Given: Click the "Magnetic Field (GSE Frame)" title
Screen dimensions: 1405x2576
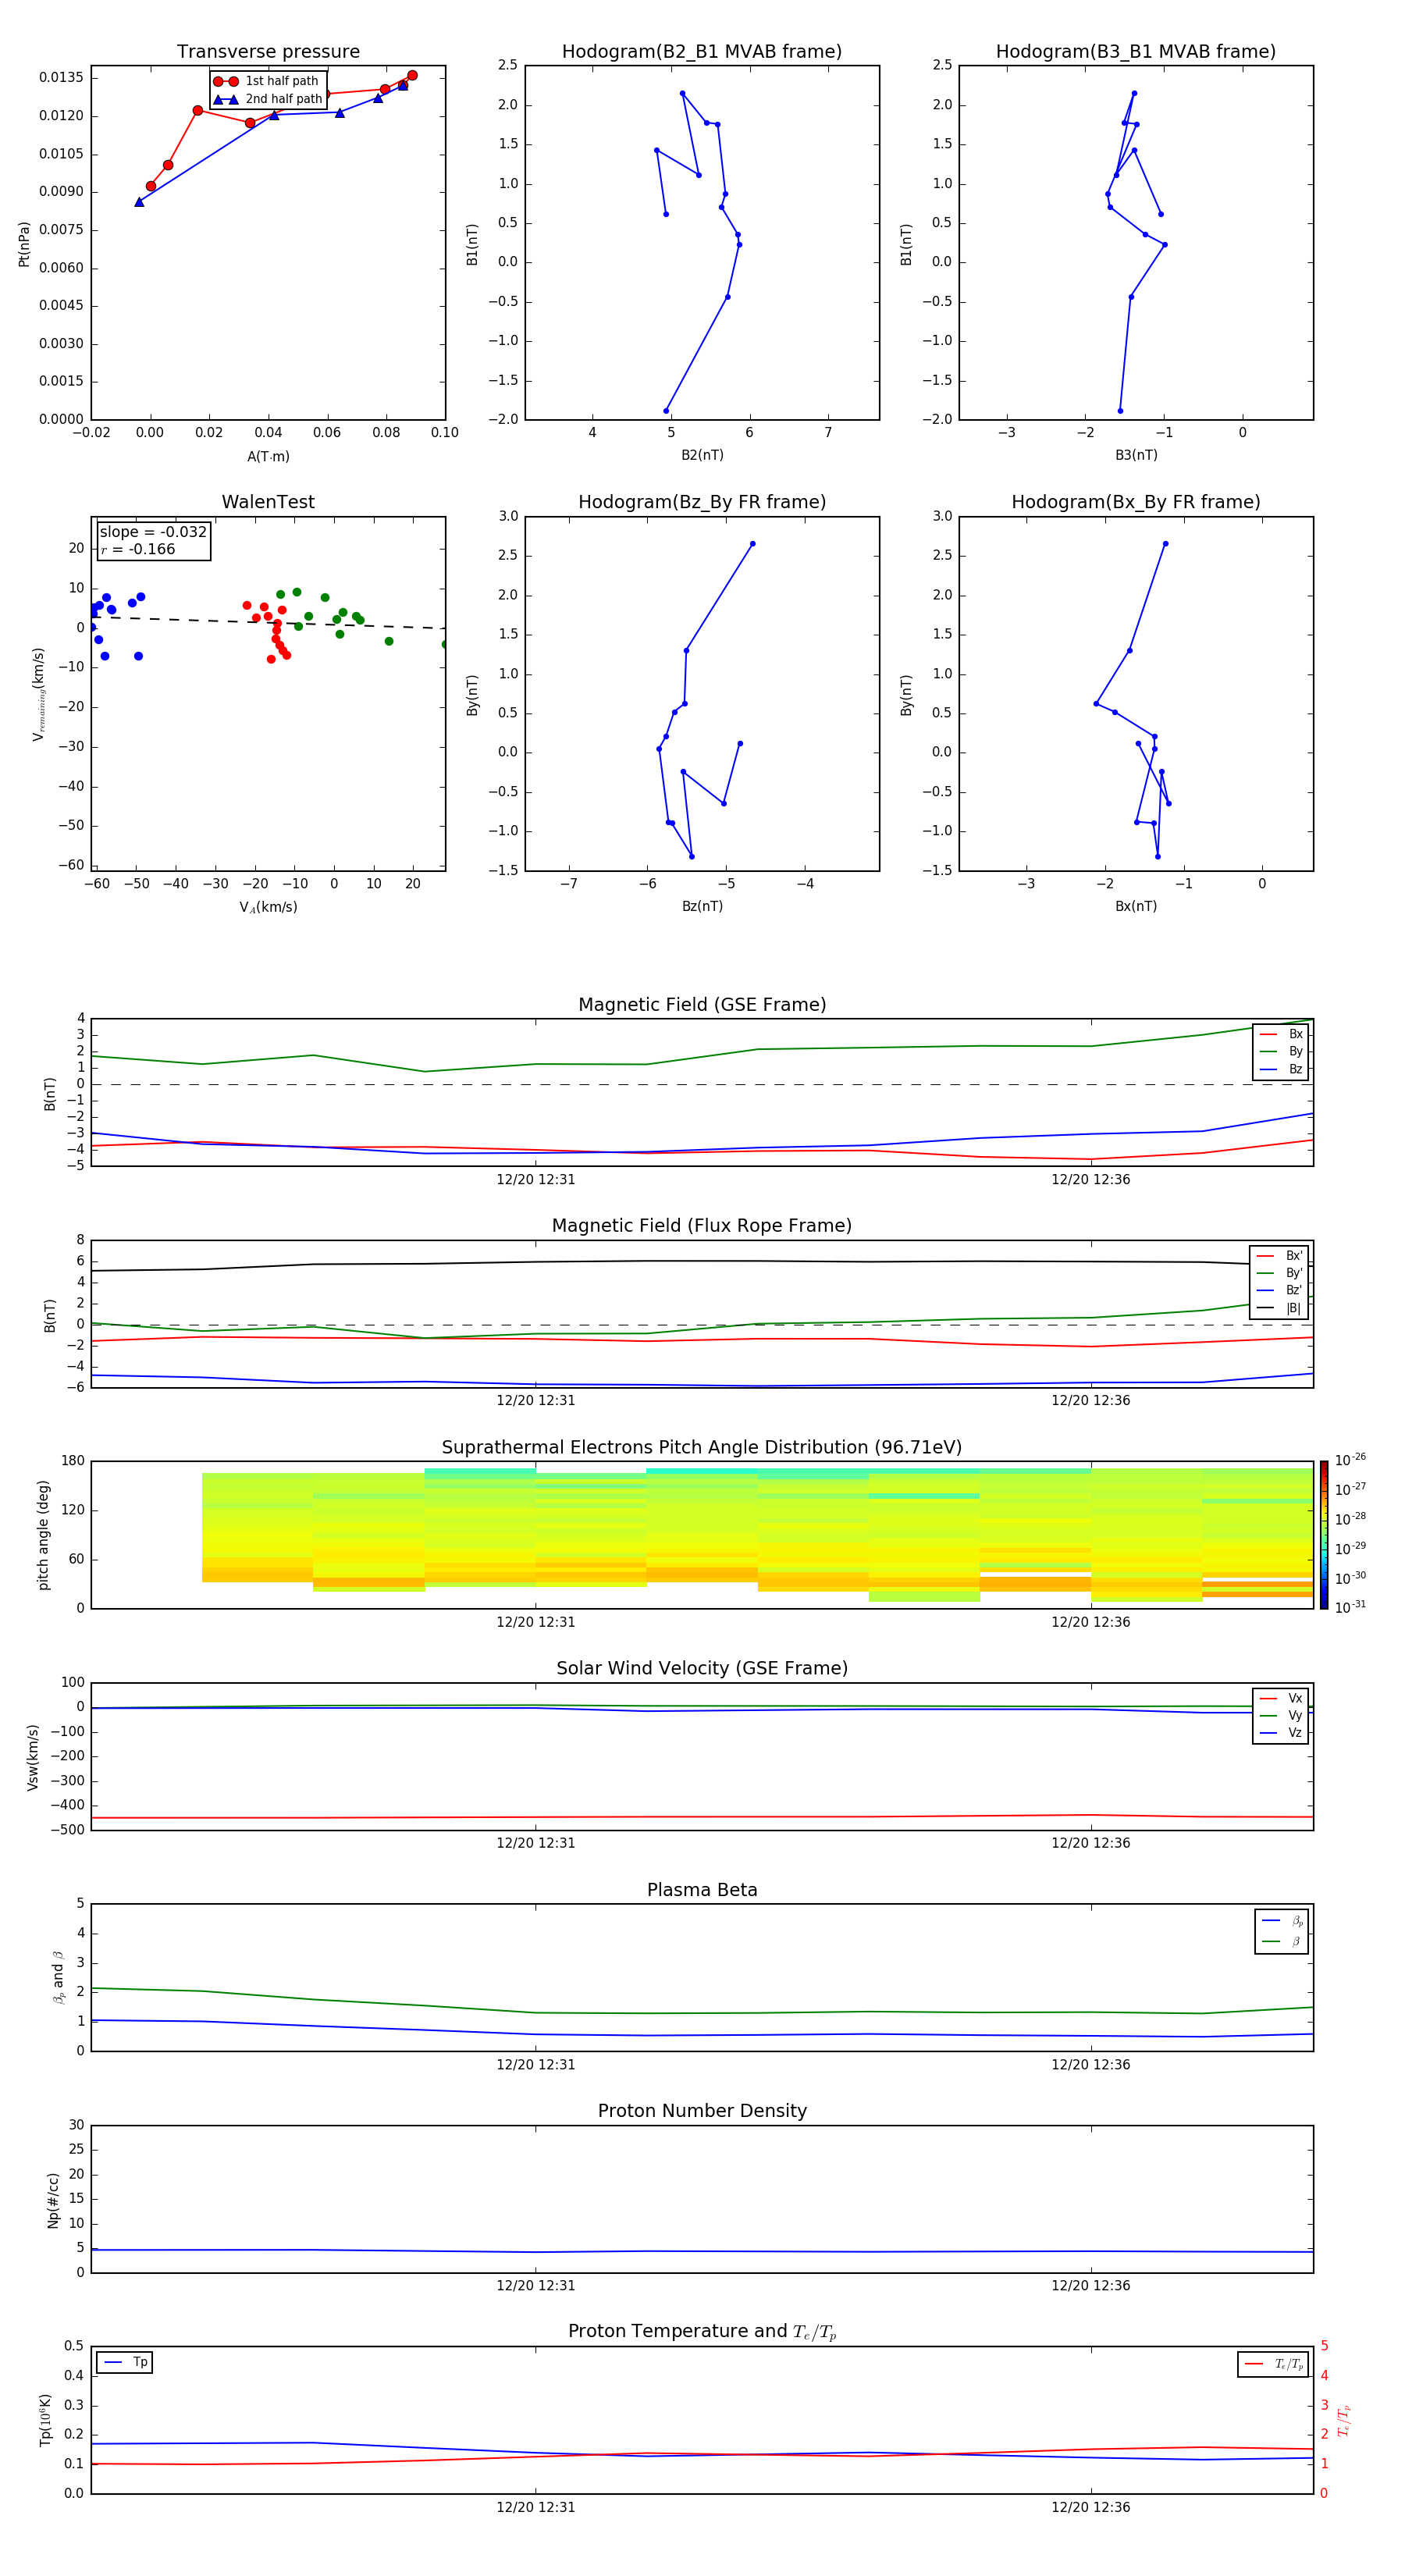Looking at the screenshot, I should (x=702, y=1005).
